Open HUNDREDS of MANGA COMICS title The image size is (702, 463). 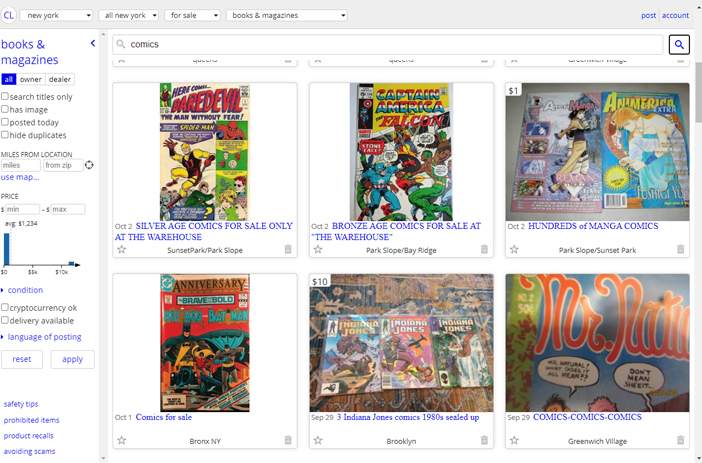(x=593, y=226)
